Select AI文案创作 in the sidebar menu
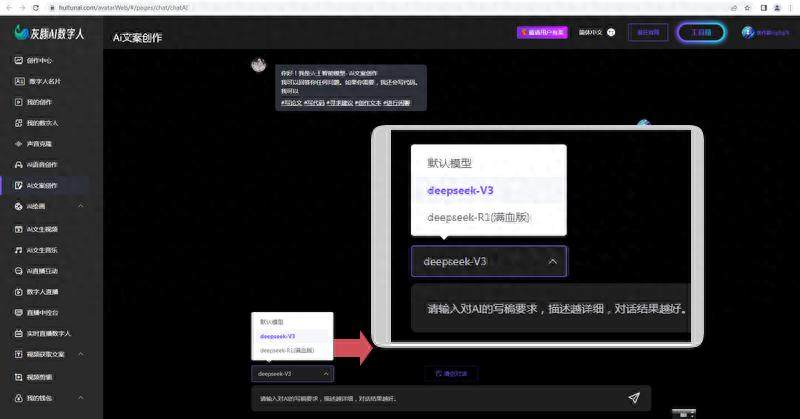This screenshot has width=800, height=419. pyautogui.click(x=42, y=185)
